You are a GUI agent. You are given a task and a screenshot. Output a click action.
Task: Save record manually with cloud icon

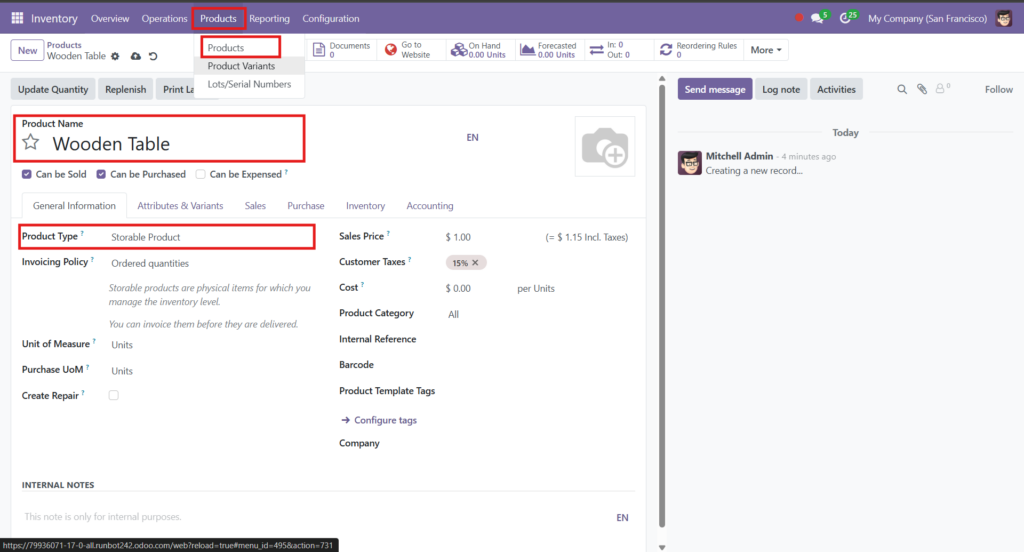pos(135,56)
